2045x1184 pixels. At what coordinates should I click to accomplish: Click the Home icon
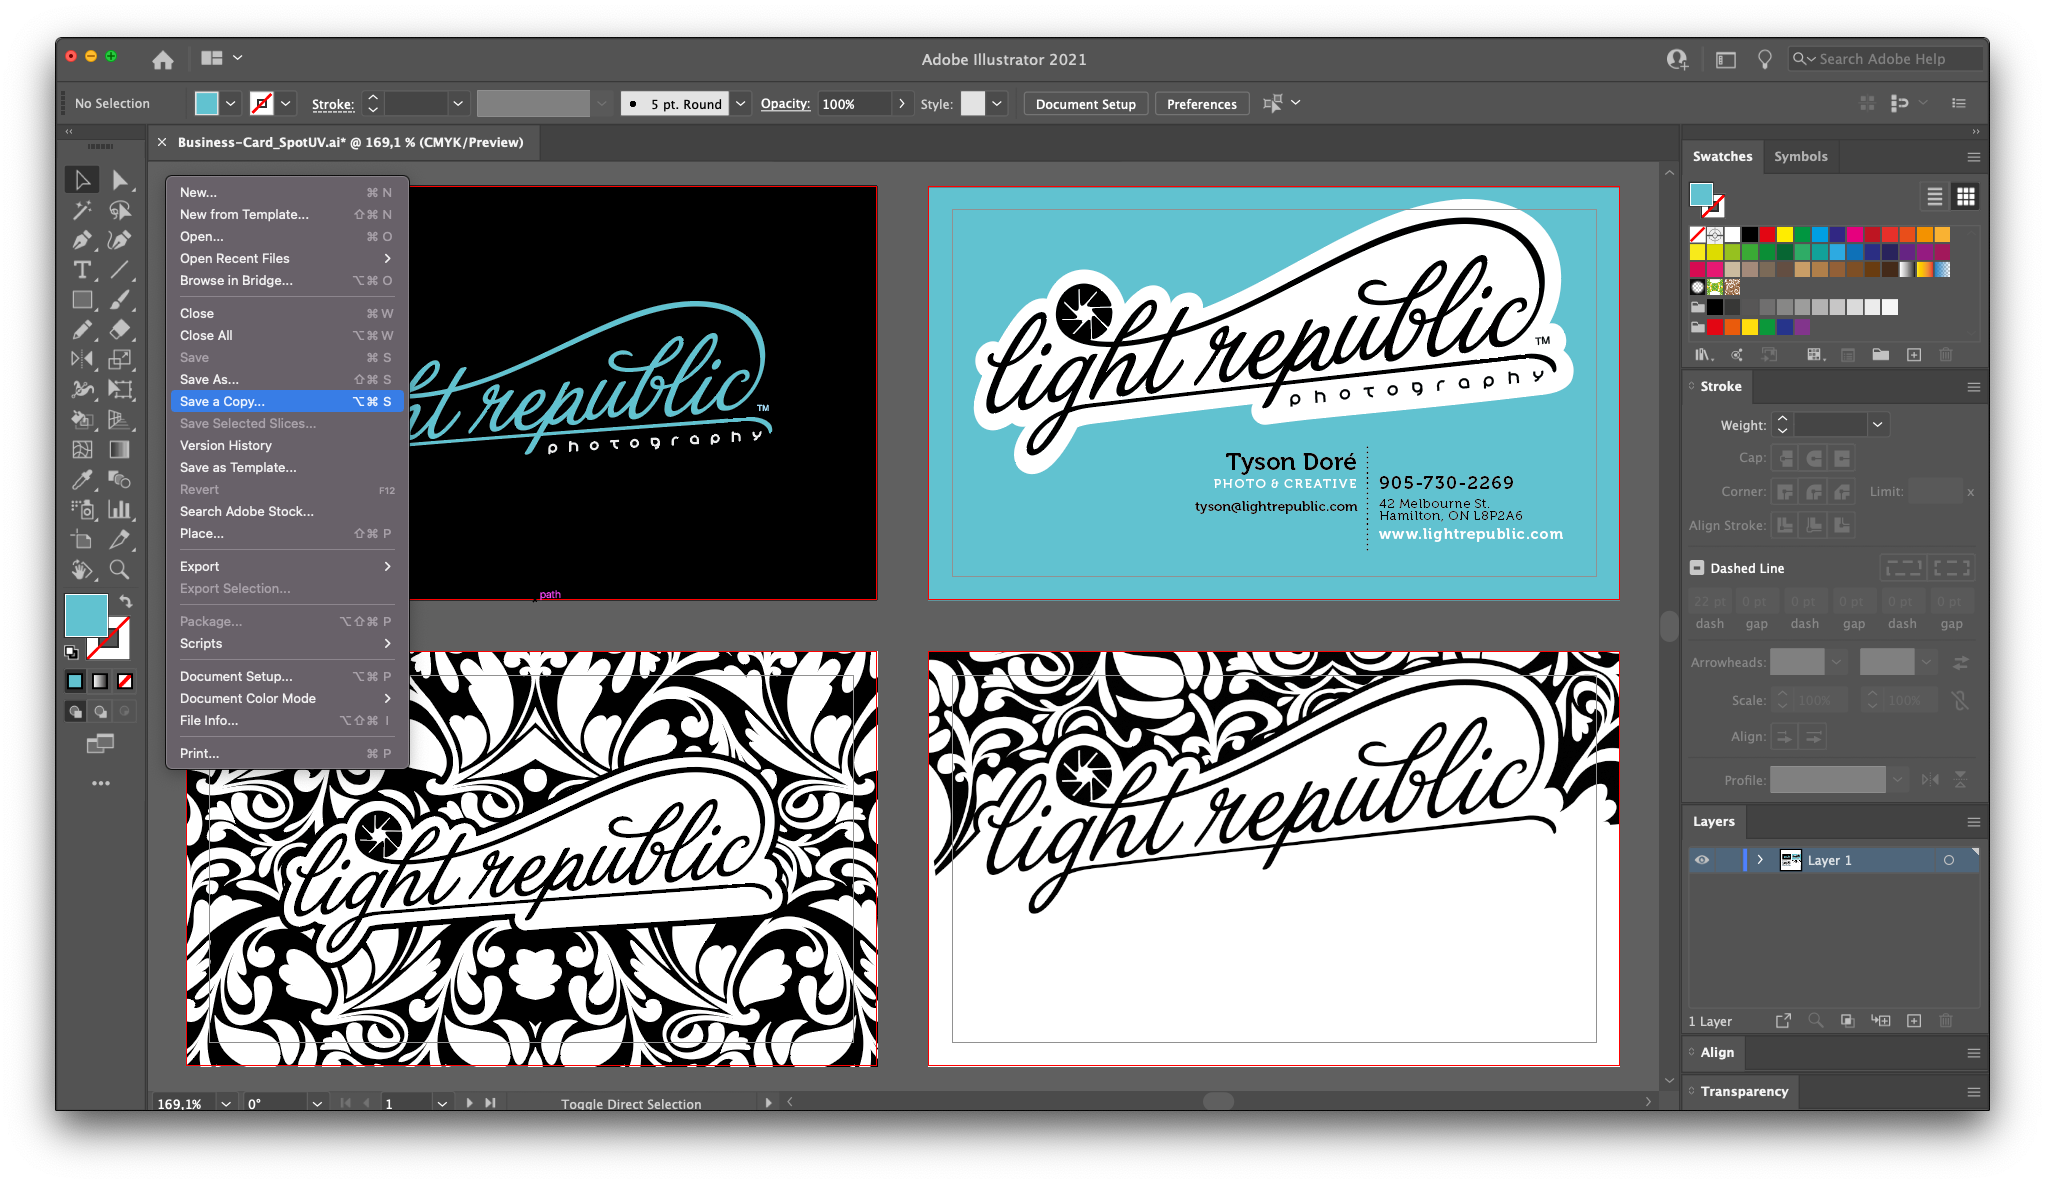[x=163, y=60]
